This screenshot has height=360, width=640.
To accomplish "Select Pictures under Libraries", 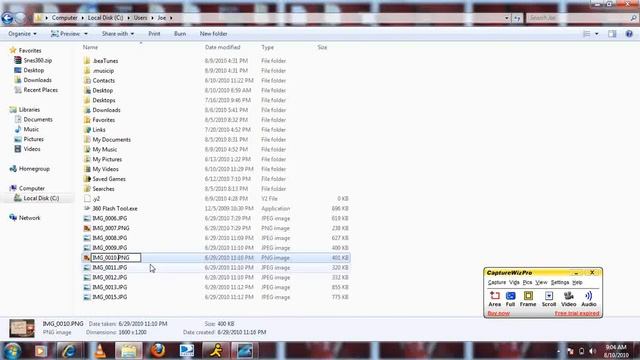I will pyautogui.click(x=29, y=139).
